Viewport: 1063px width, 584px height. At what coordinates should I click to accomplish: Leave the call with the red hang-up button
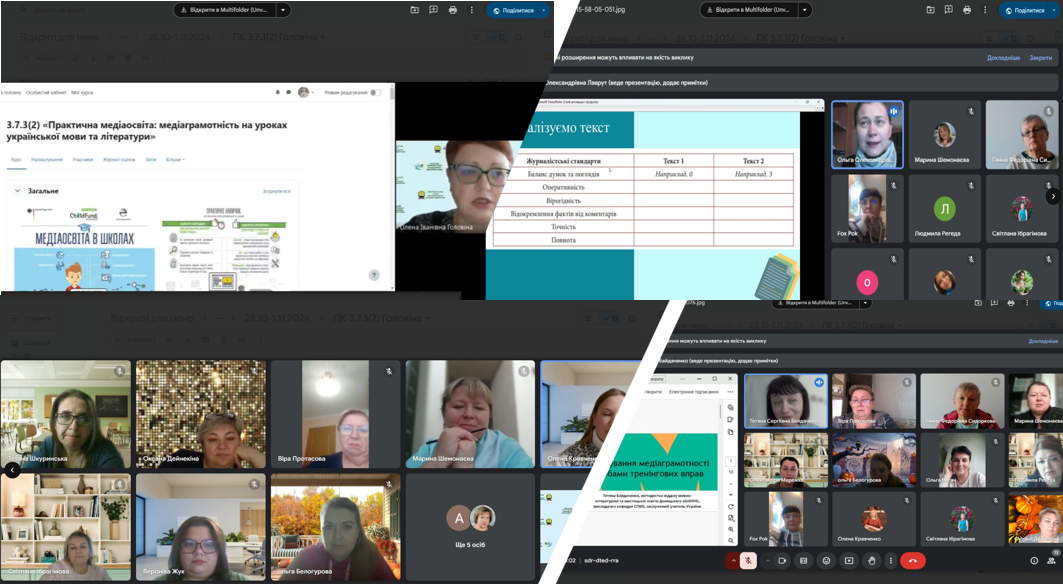(912, 560)
